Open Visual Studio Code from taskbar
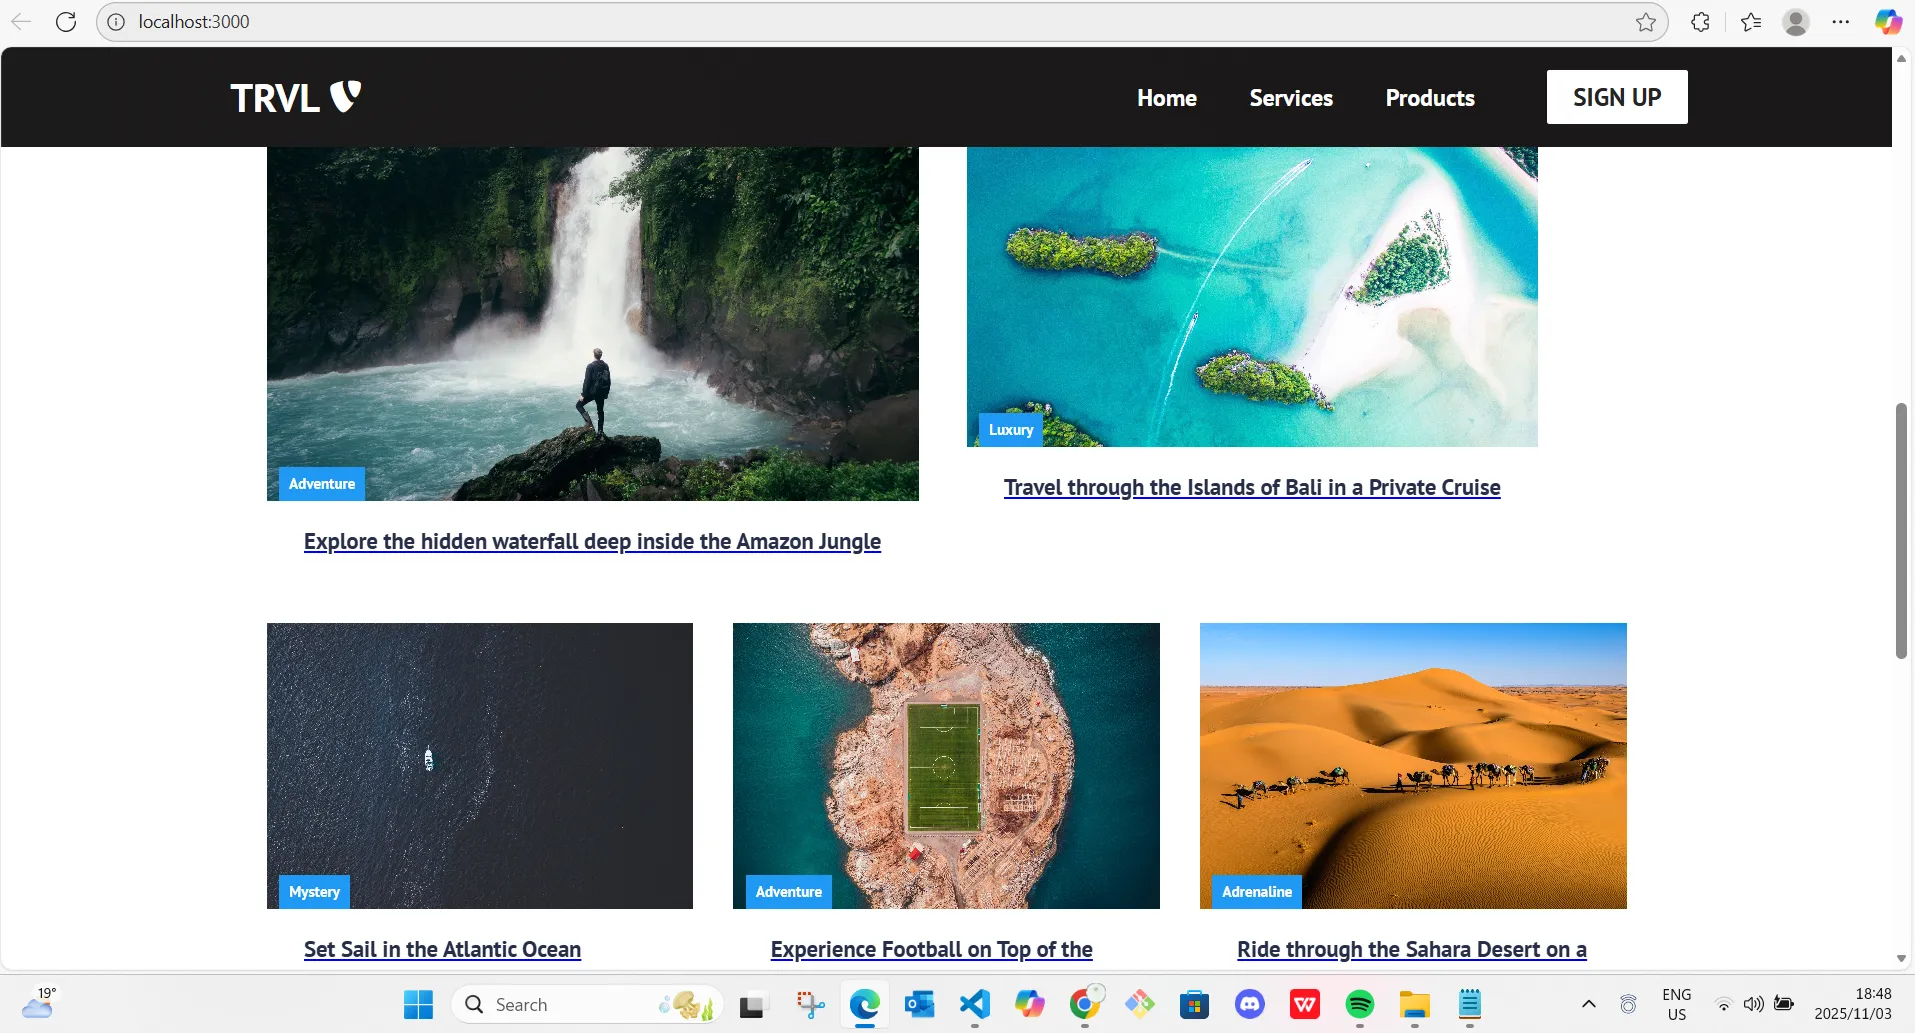This screenshot has height=1033, width=1915. (974, 1004)
